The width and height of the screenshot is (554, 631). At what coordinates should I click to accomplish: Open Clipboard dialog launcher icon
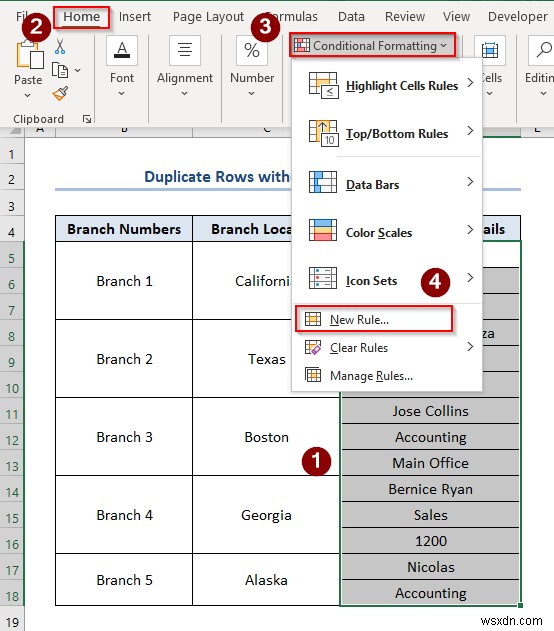pyautogui.click(x=86, y=119)
